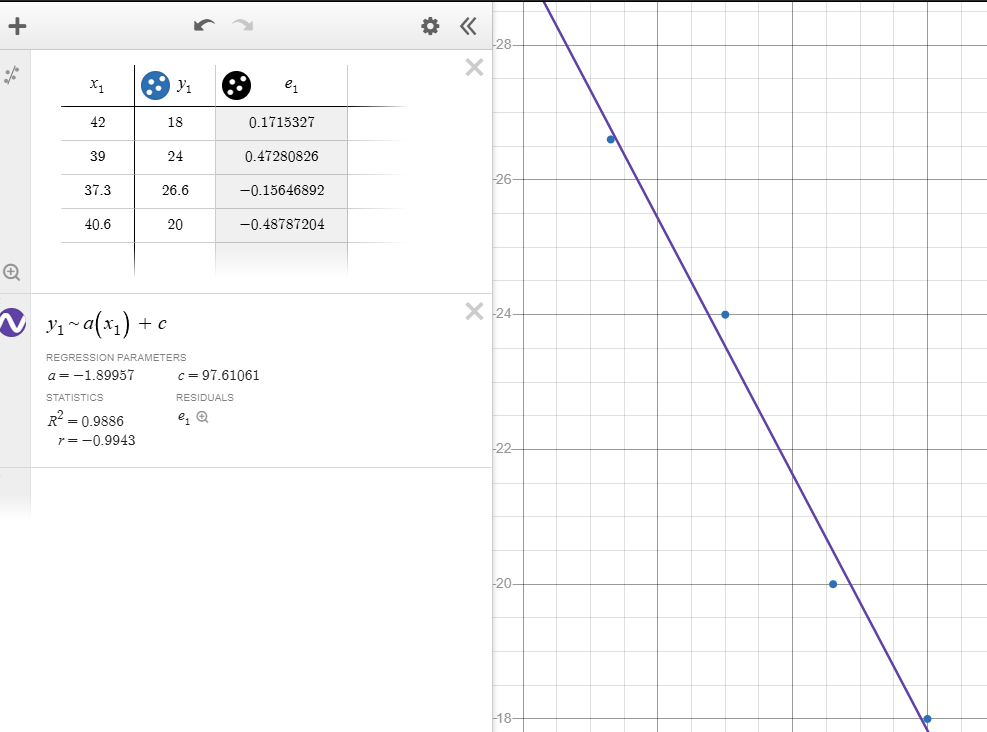Toggle blue y1 point style icon
This screenshot has width=987, height=732.
155,86
